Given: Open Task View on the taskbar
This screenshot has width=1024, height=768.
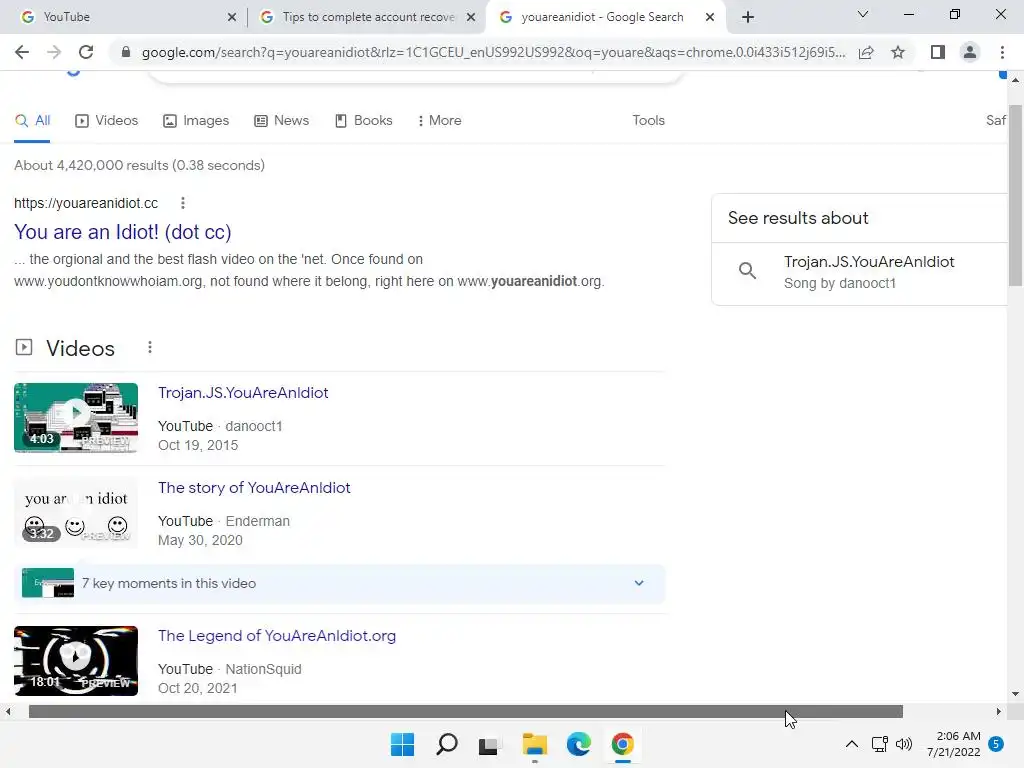Looking at the screenshot, I should click(490, 745).
